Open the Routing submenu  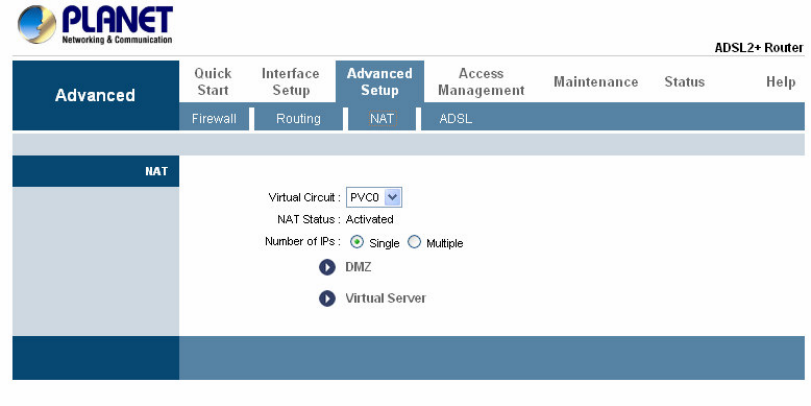point(298,119)
